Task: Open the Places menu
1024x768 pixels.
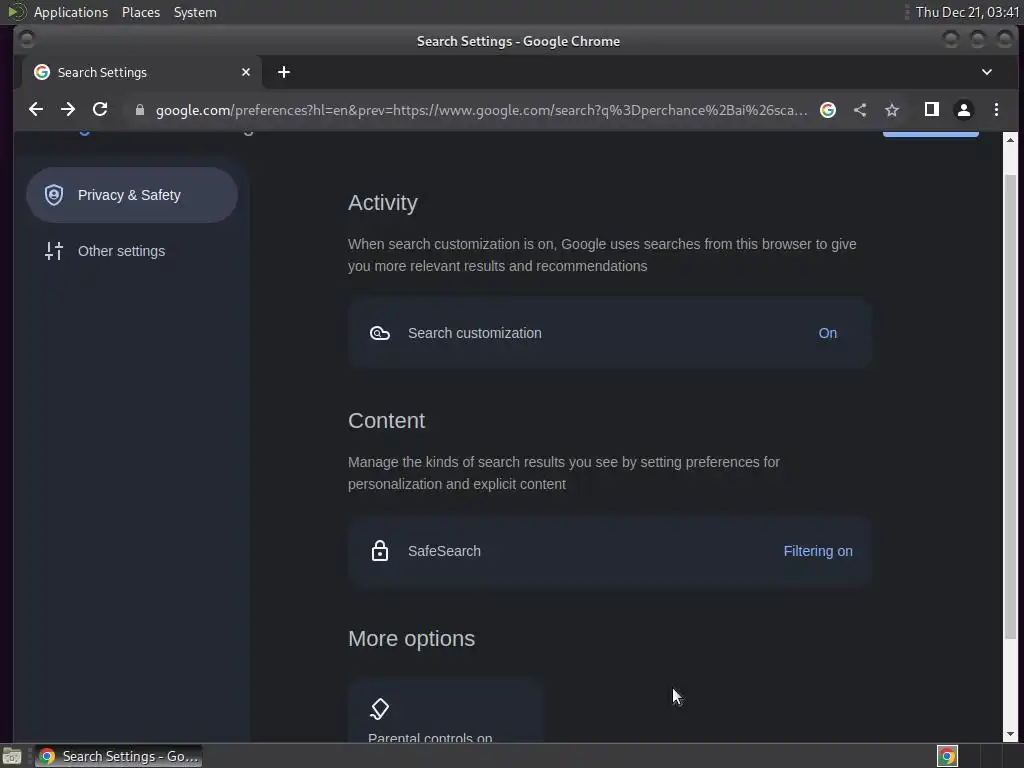Action: point(141,12)
